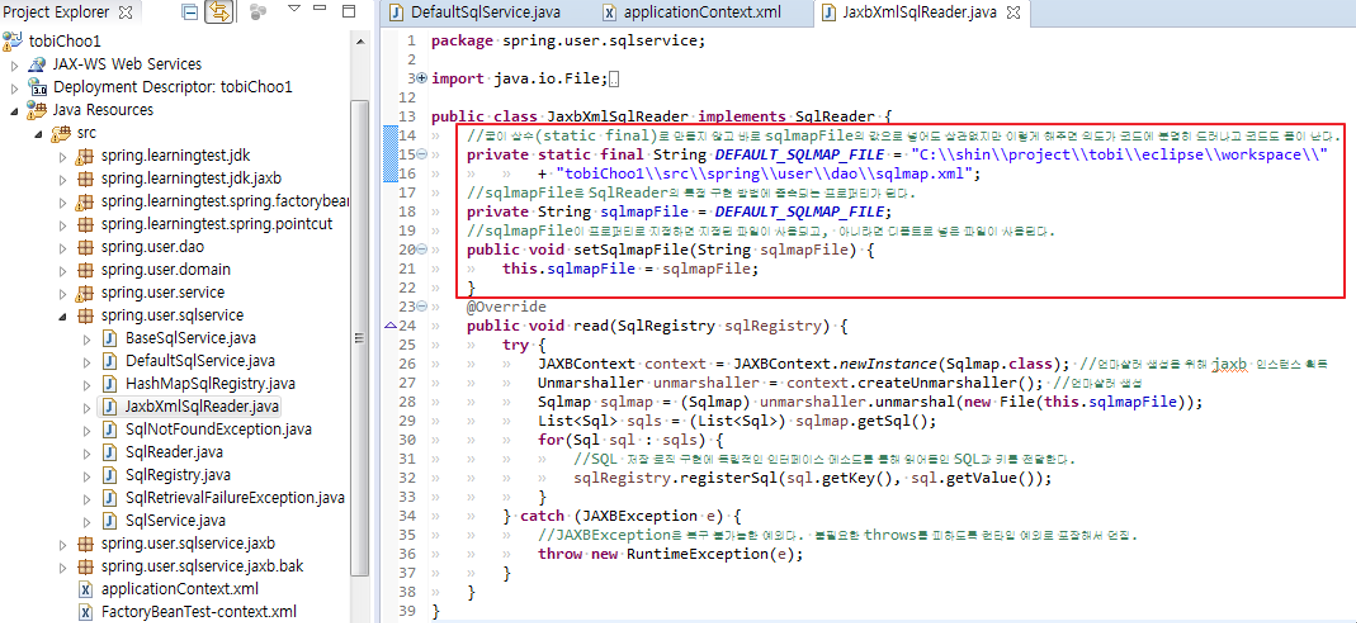Click the focus on active task icon
Viewport: 1357px width, 623px height.
coord(258,12)
